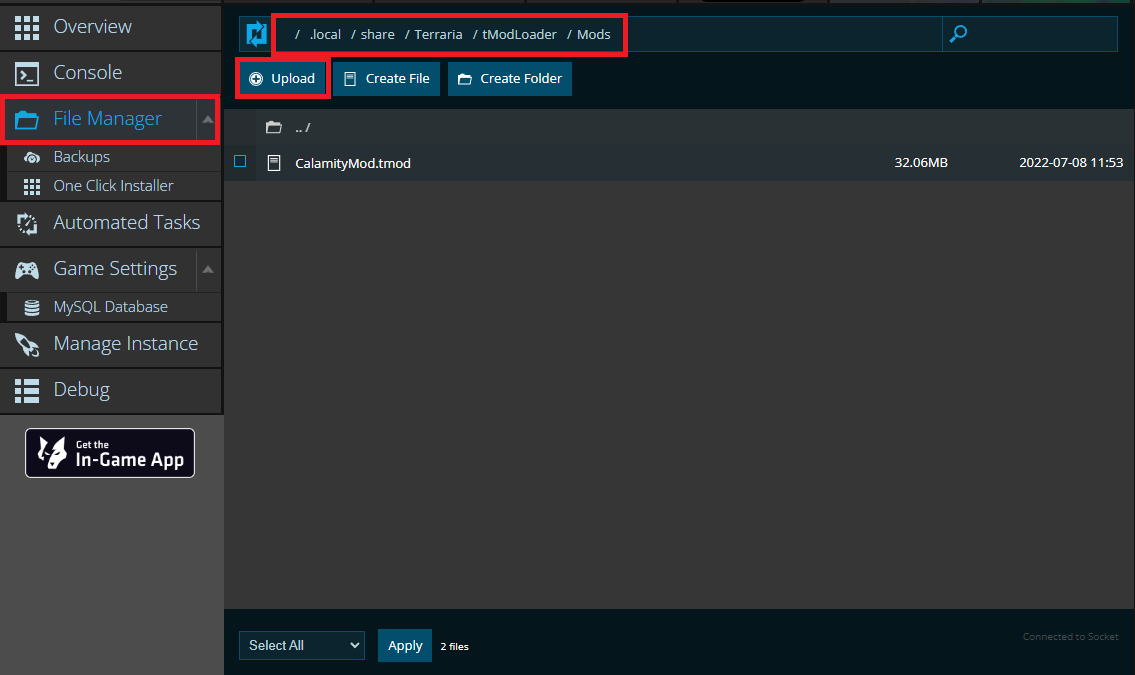Click the Manage Instance rocket icon
This screenshot has height=675, width=1135.
27,344
